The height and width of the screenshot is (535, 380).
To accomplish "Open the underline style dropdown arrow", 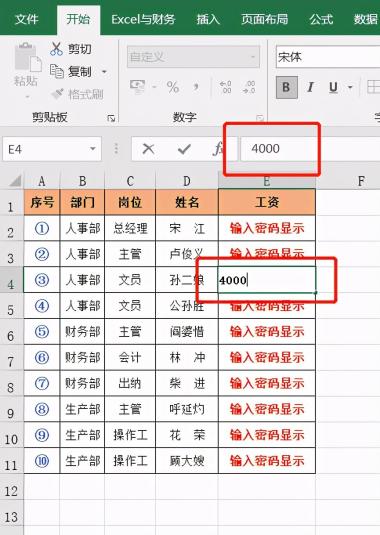I will coord(350,88).
